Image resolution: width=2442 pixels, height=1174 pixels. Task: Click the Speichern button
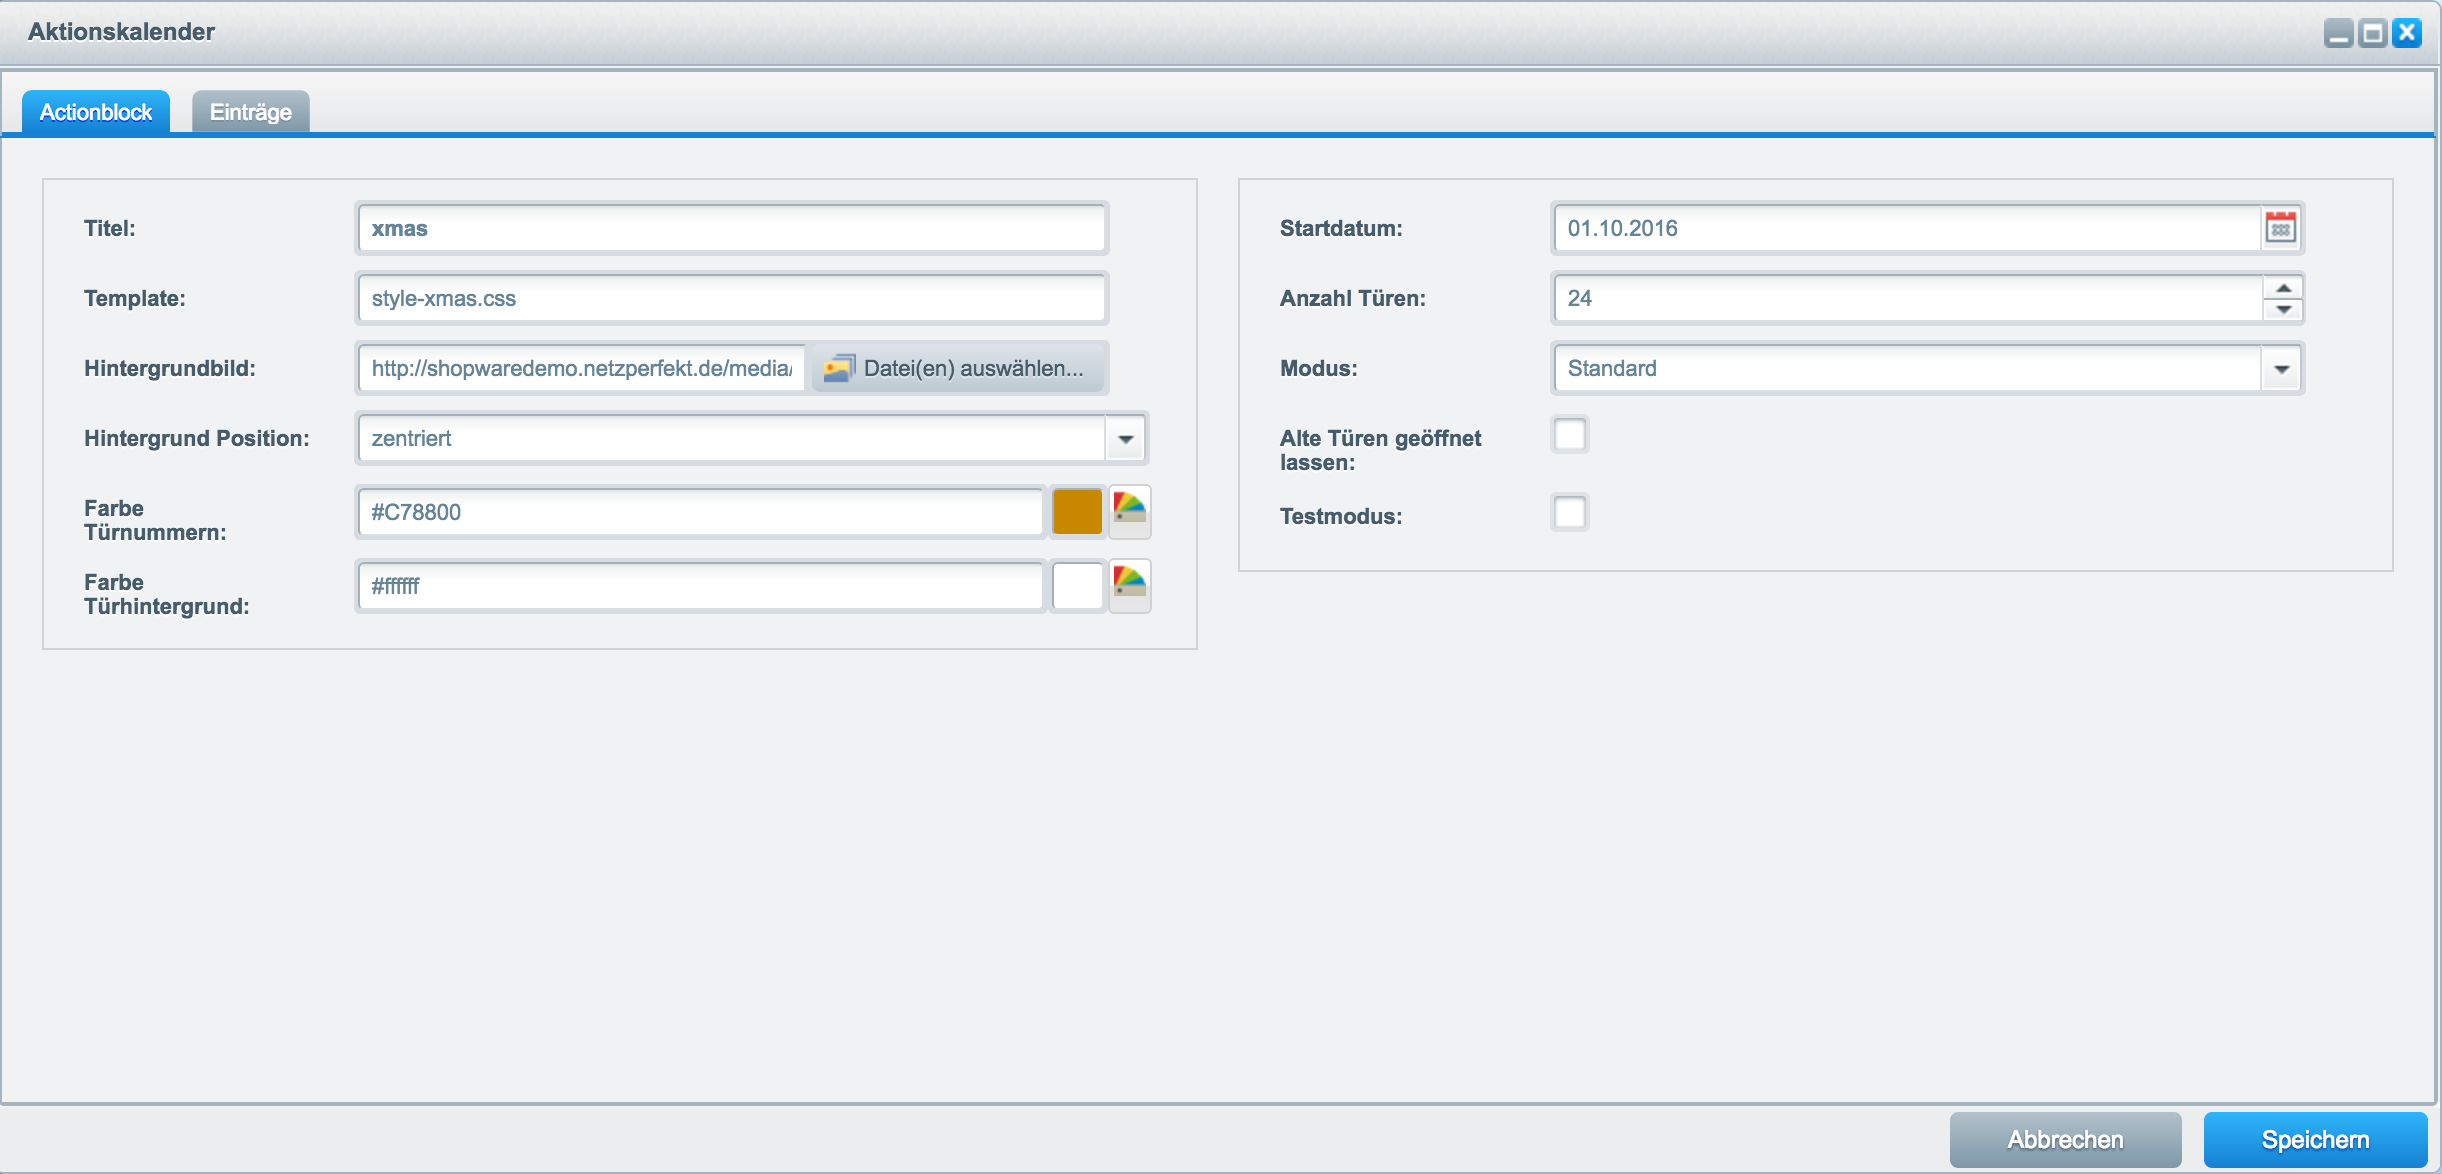(x=2315, y=1140)
